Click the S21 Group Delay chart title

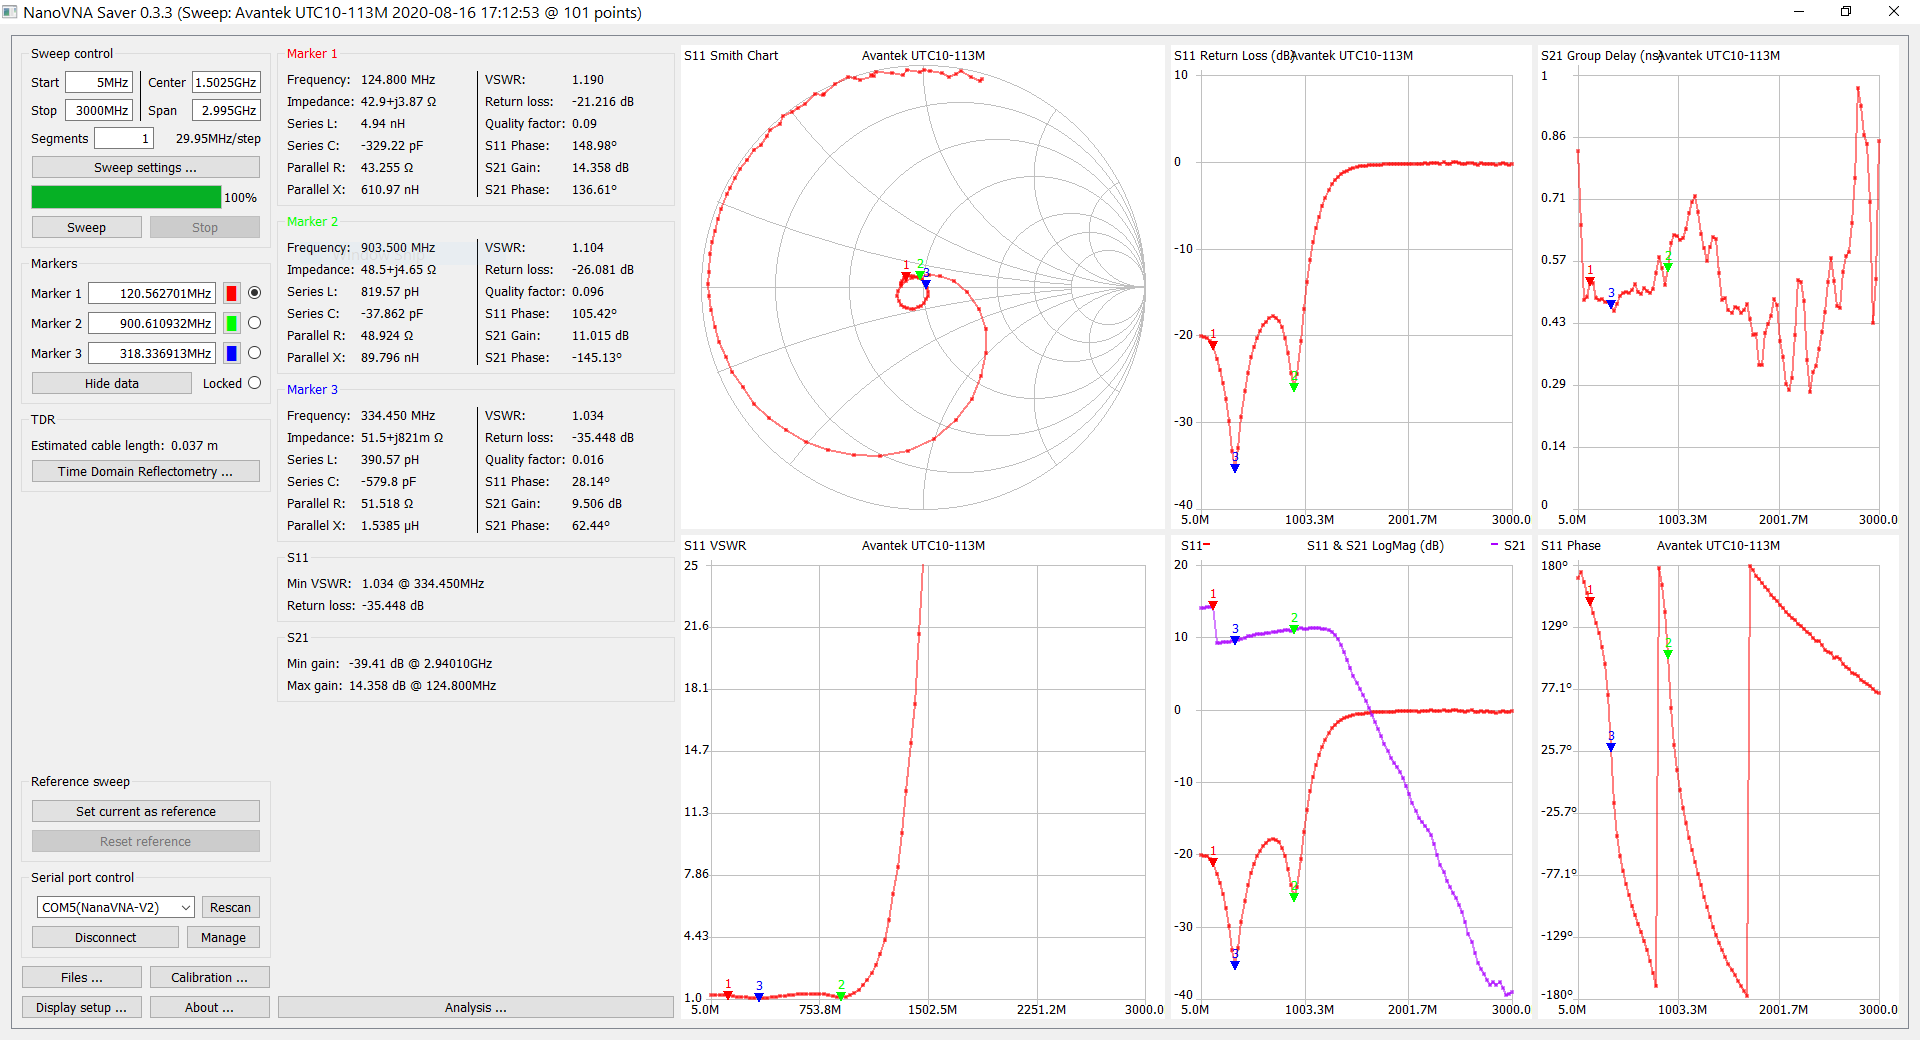(1601, 55)
